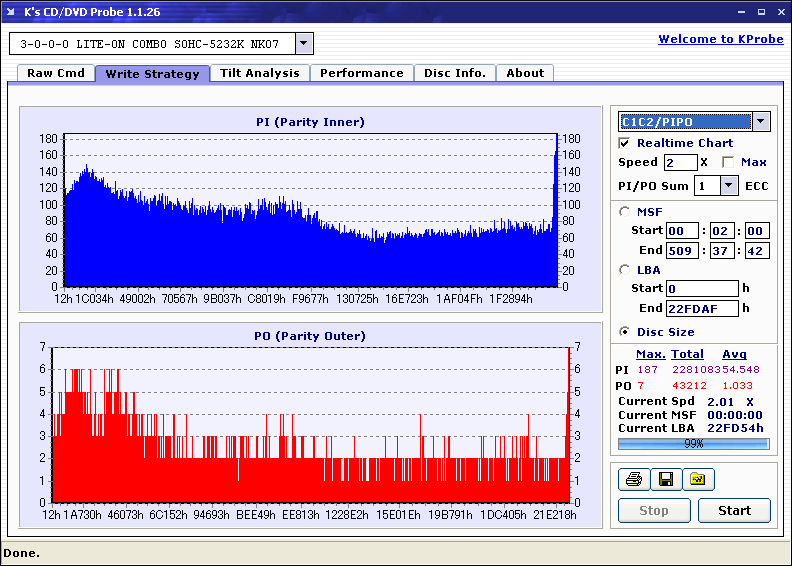Select the LBA radio button
Image resolution: width=792 pixels, height=566 pixels.
tap(625, 270)
